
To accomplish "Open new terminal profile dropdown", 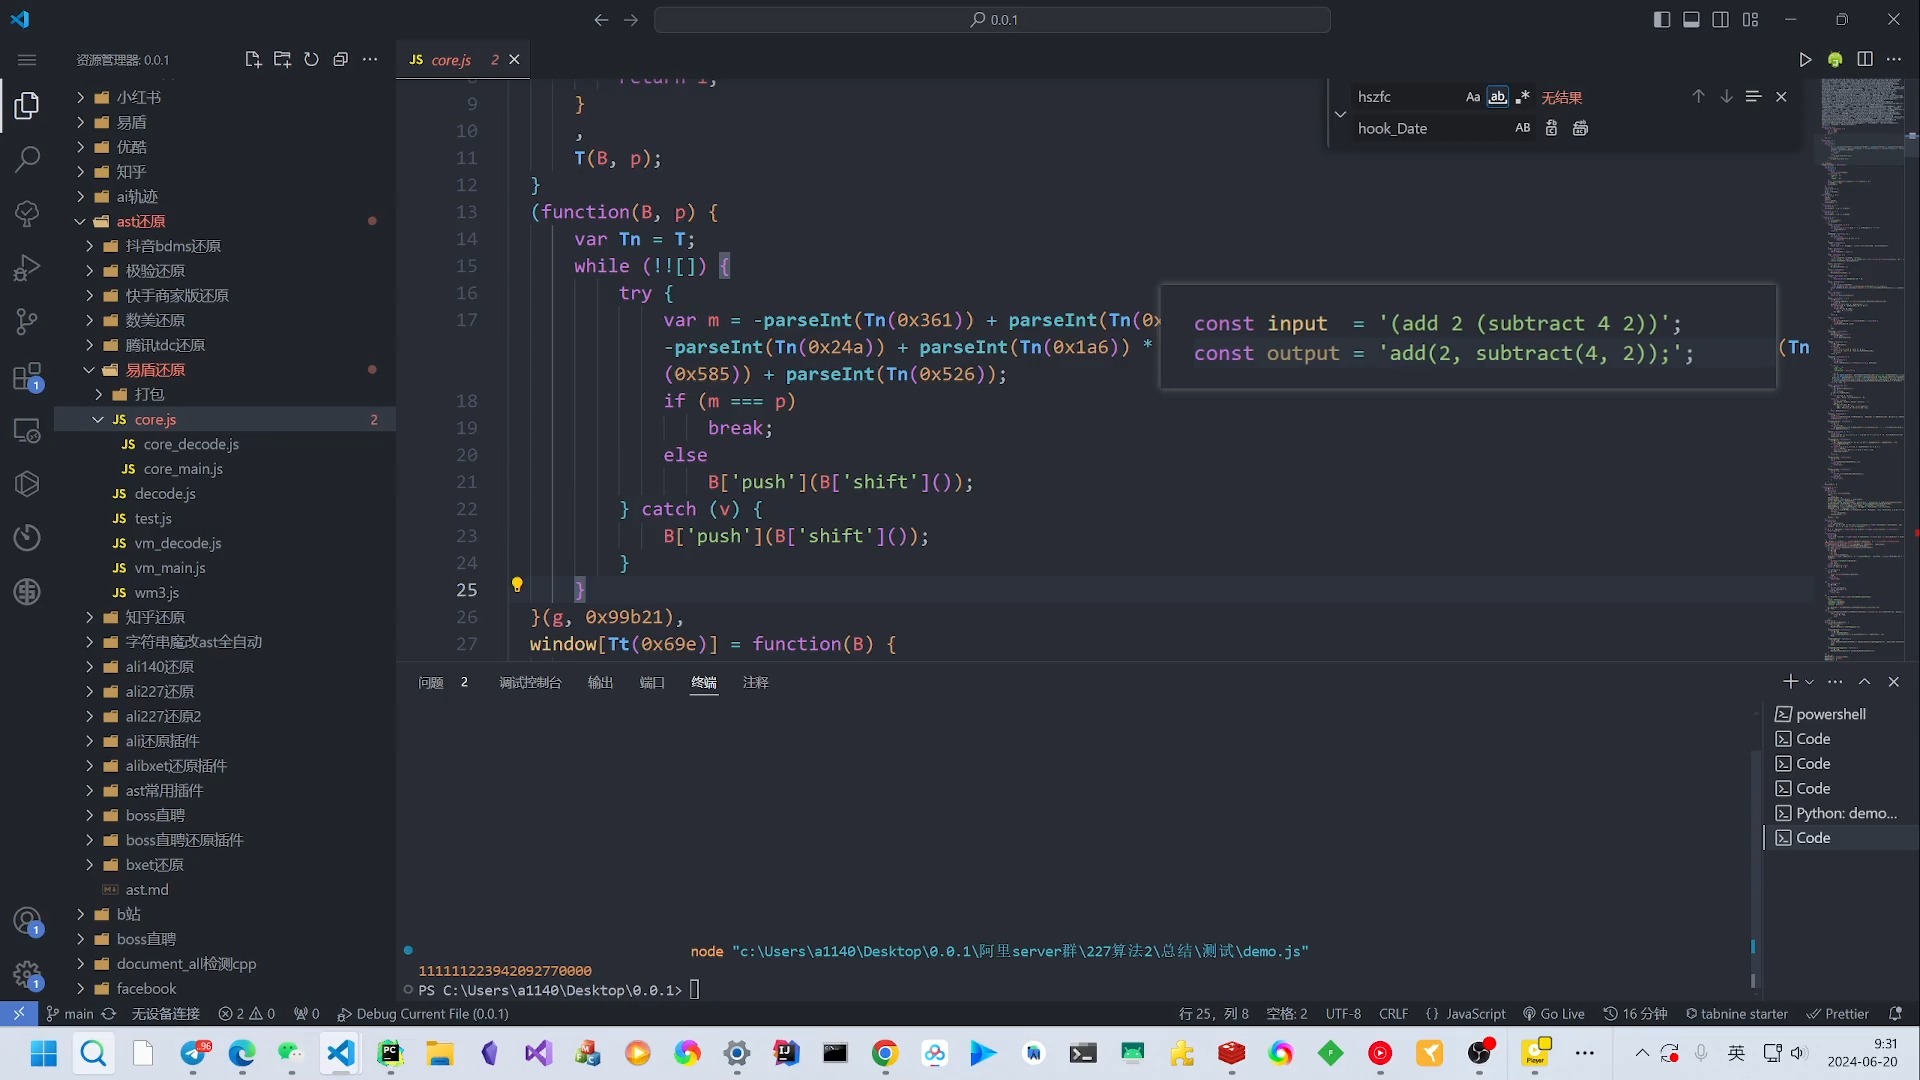I will coord(1809,682).
